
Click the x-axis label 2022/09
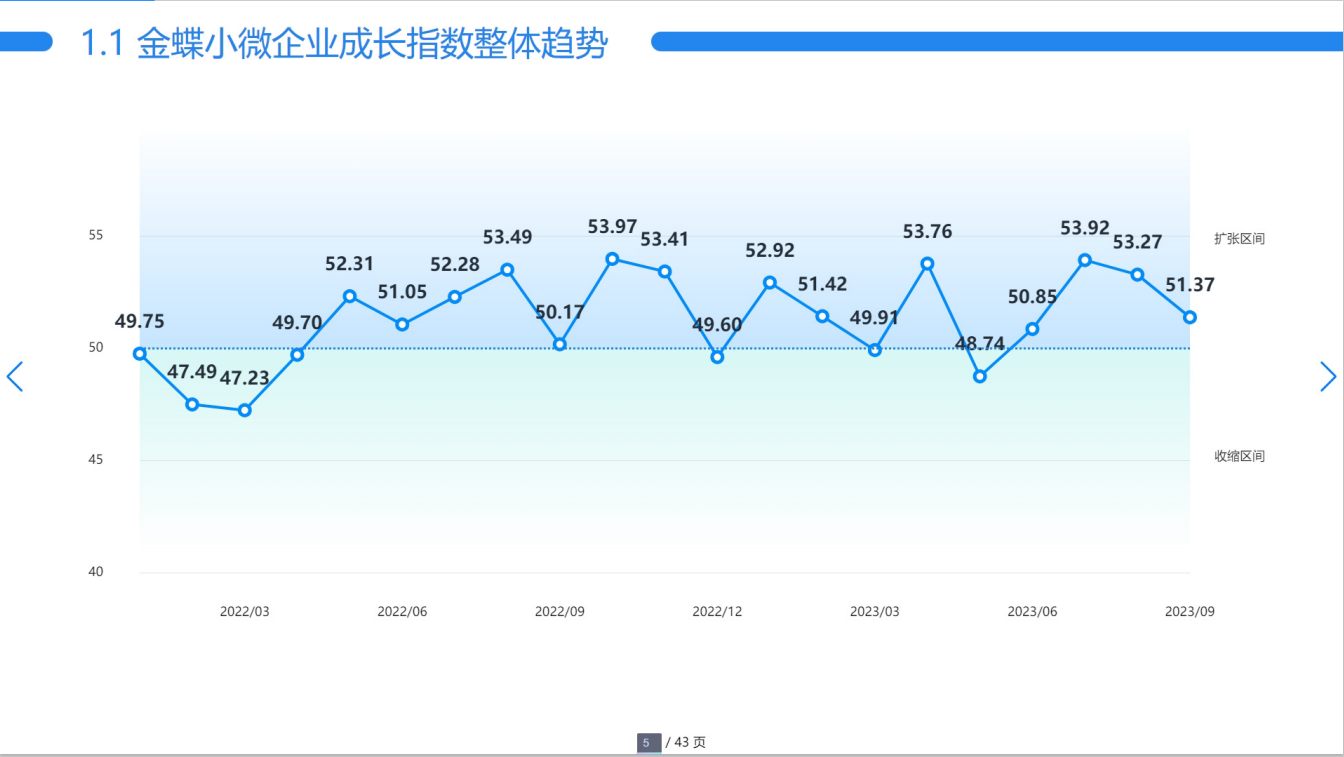click(x=560, y=612)
